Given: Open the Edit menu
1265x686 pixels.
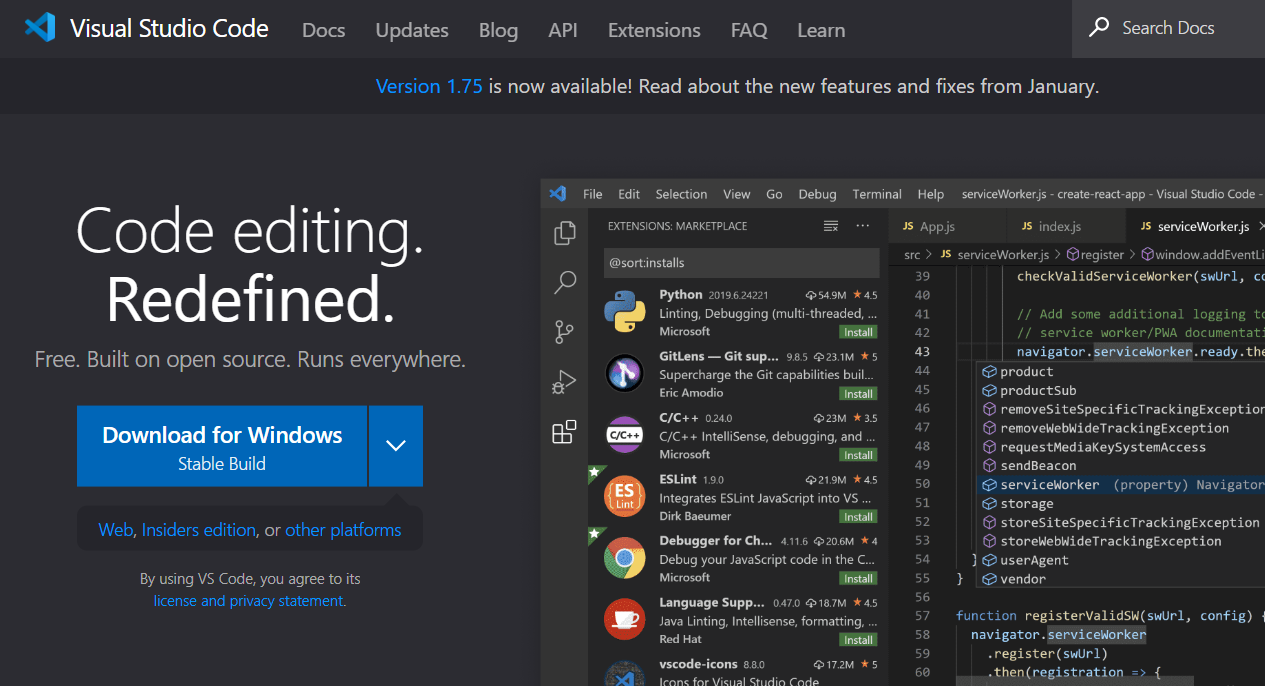Looking at the screenshot, I should [629, 194].
